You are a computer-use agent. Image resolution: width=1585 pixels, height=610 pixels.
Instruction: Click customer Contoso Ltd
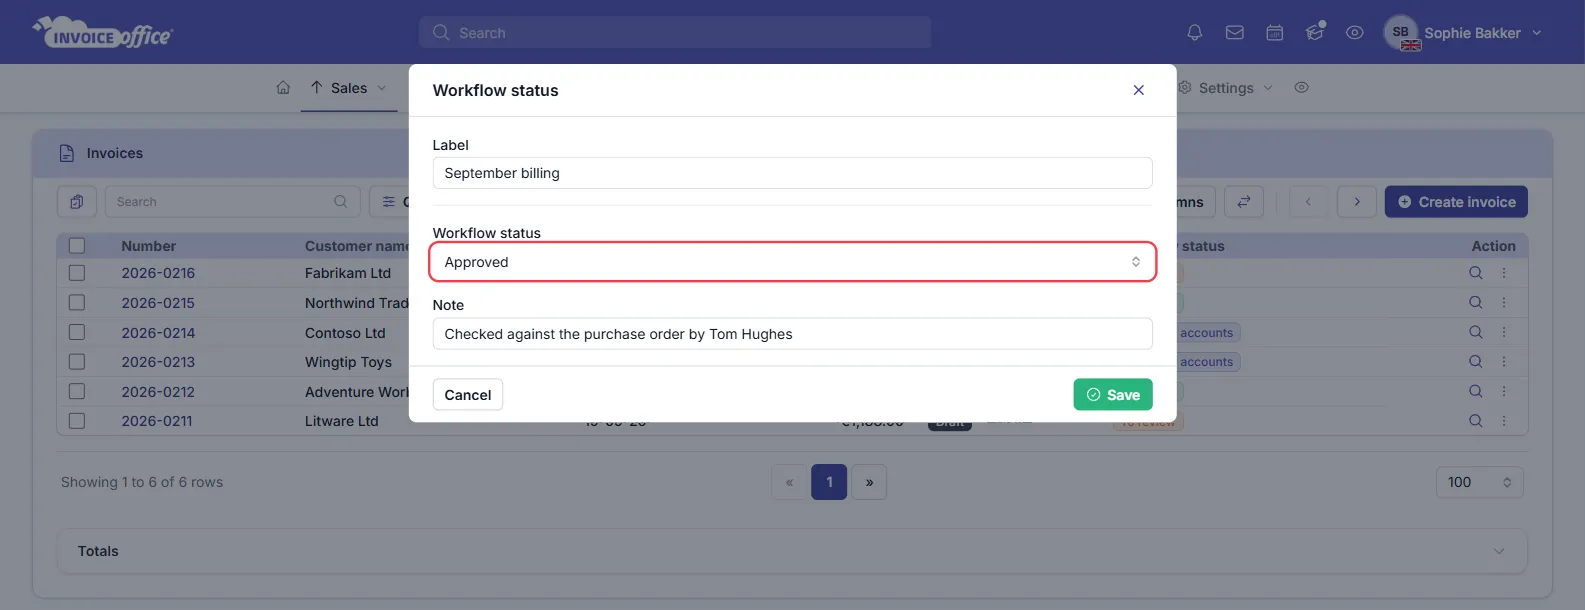click(345, 332)
